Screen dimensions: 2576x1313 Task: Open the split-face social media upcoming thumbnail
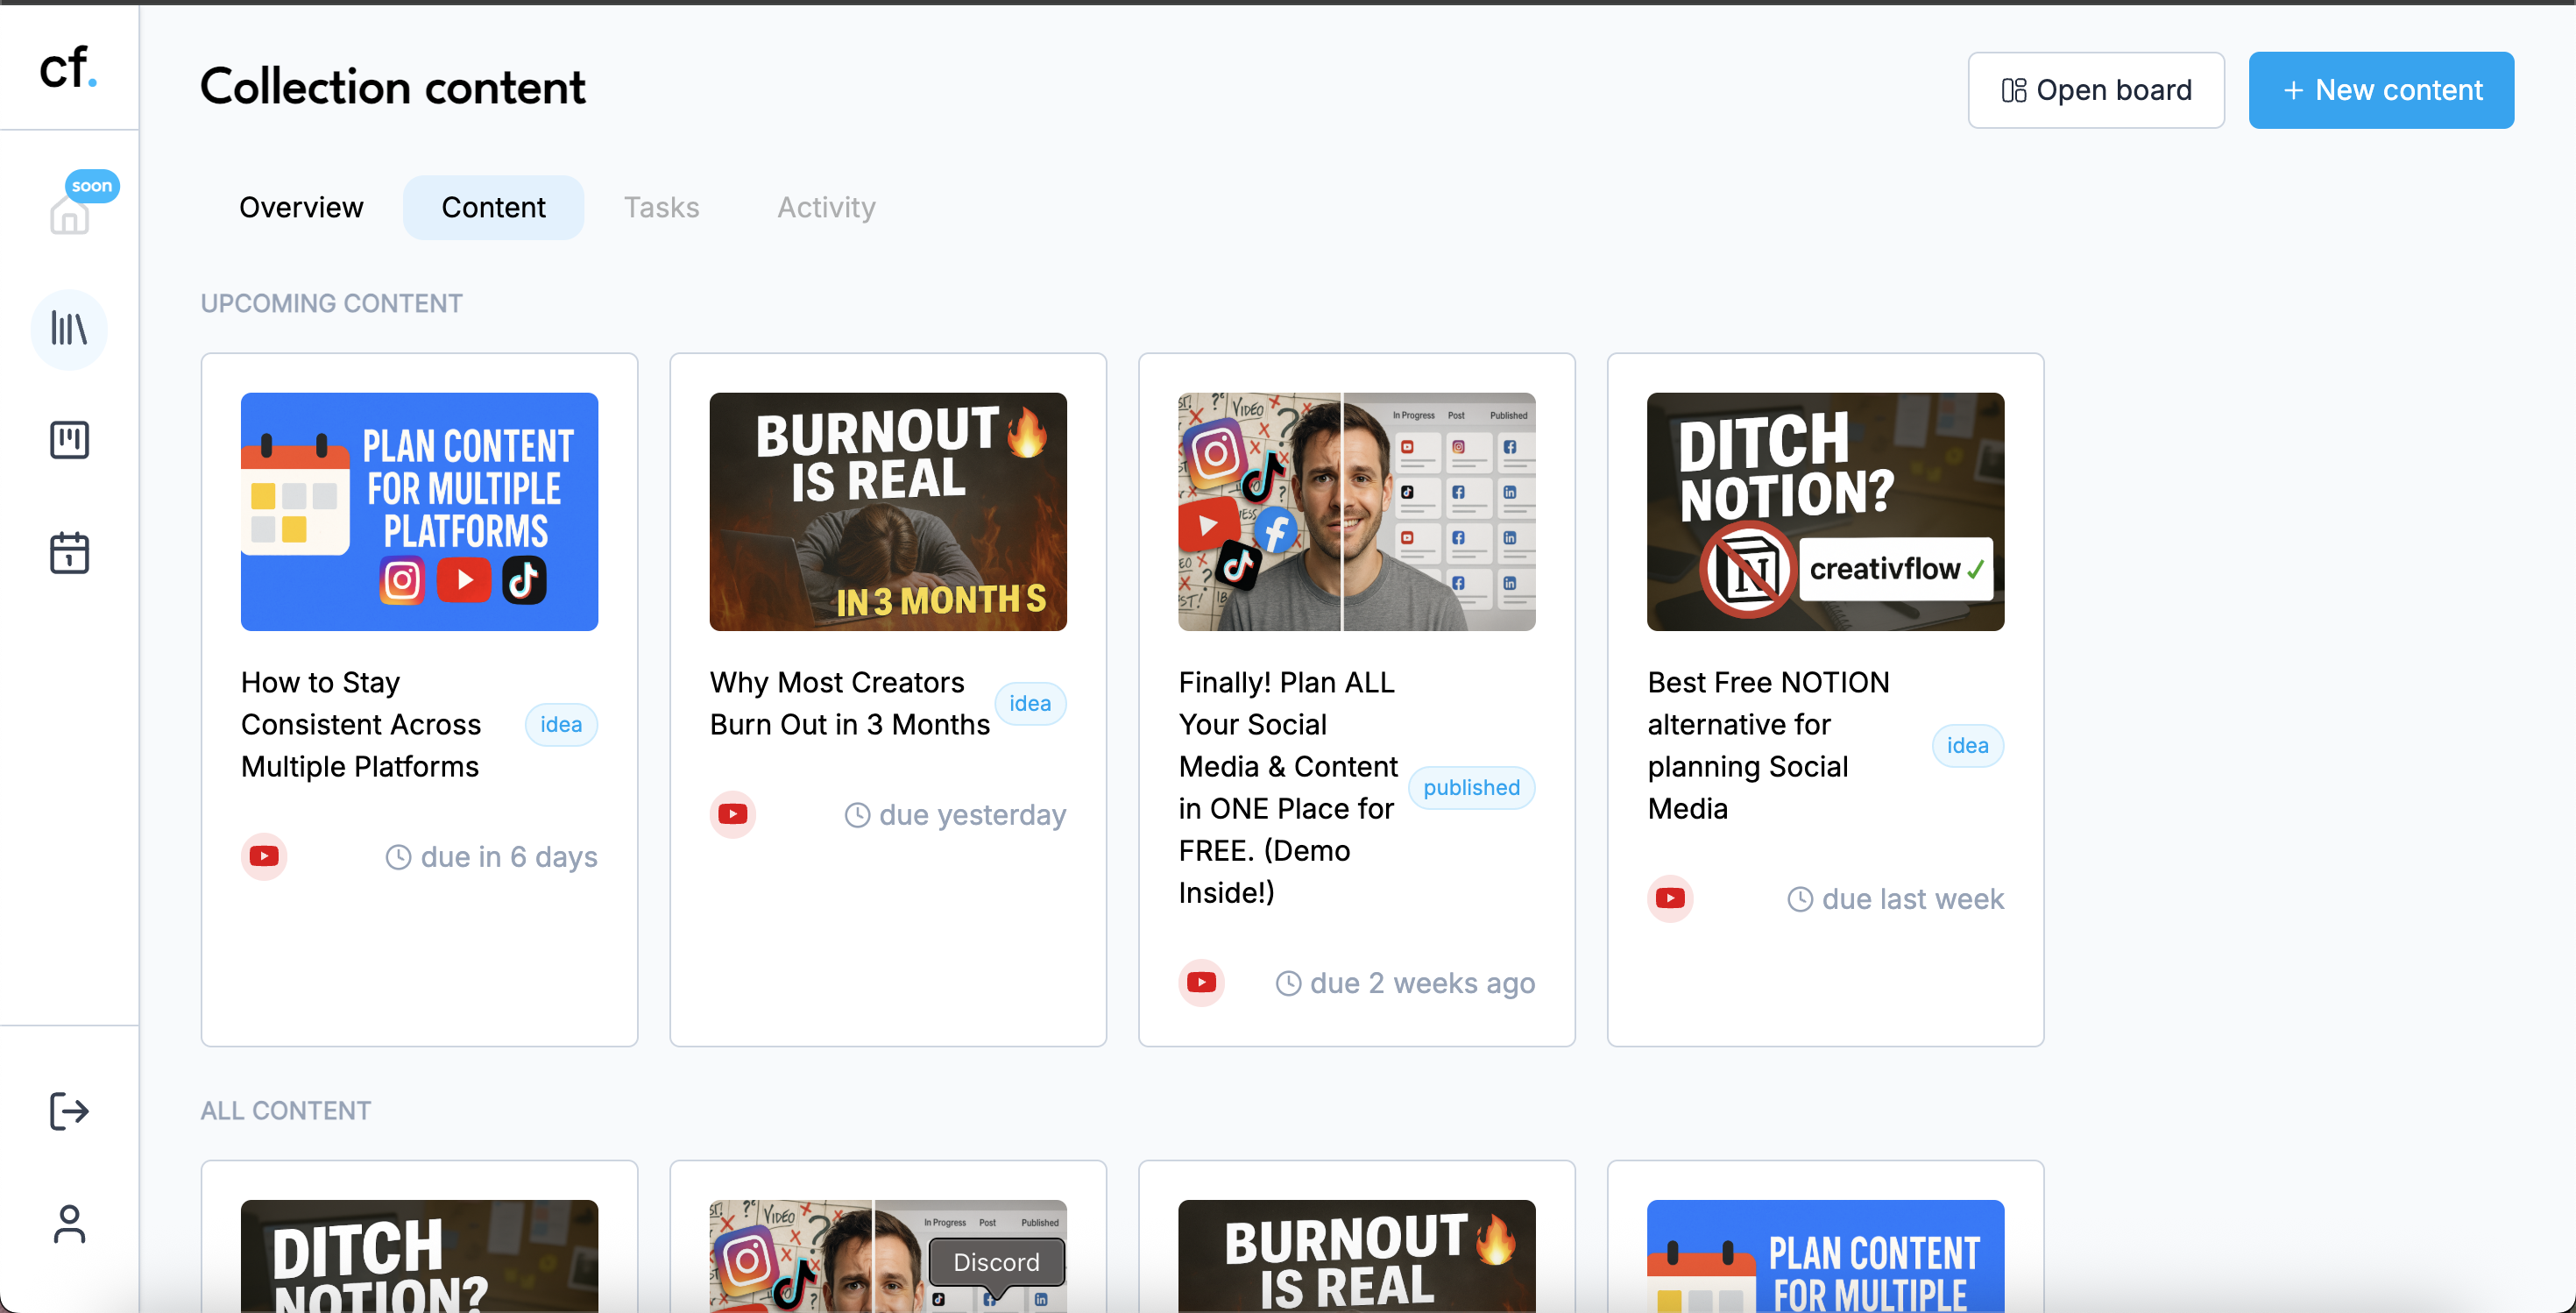1357,511
